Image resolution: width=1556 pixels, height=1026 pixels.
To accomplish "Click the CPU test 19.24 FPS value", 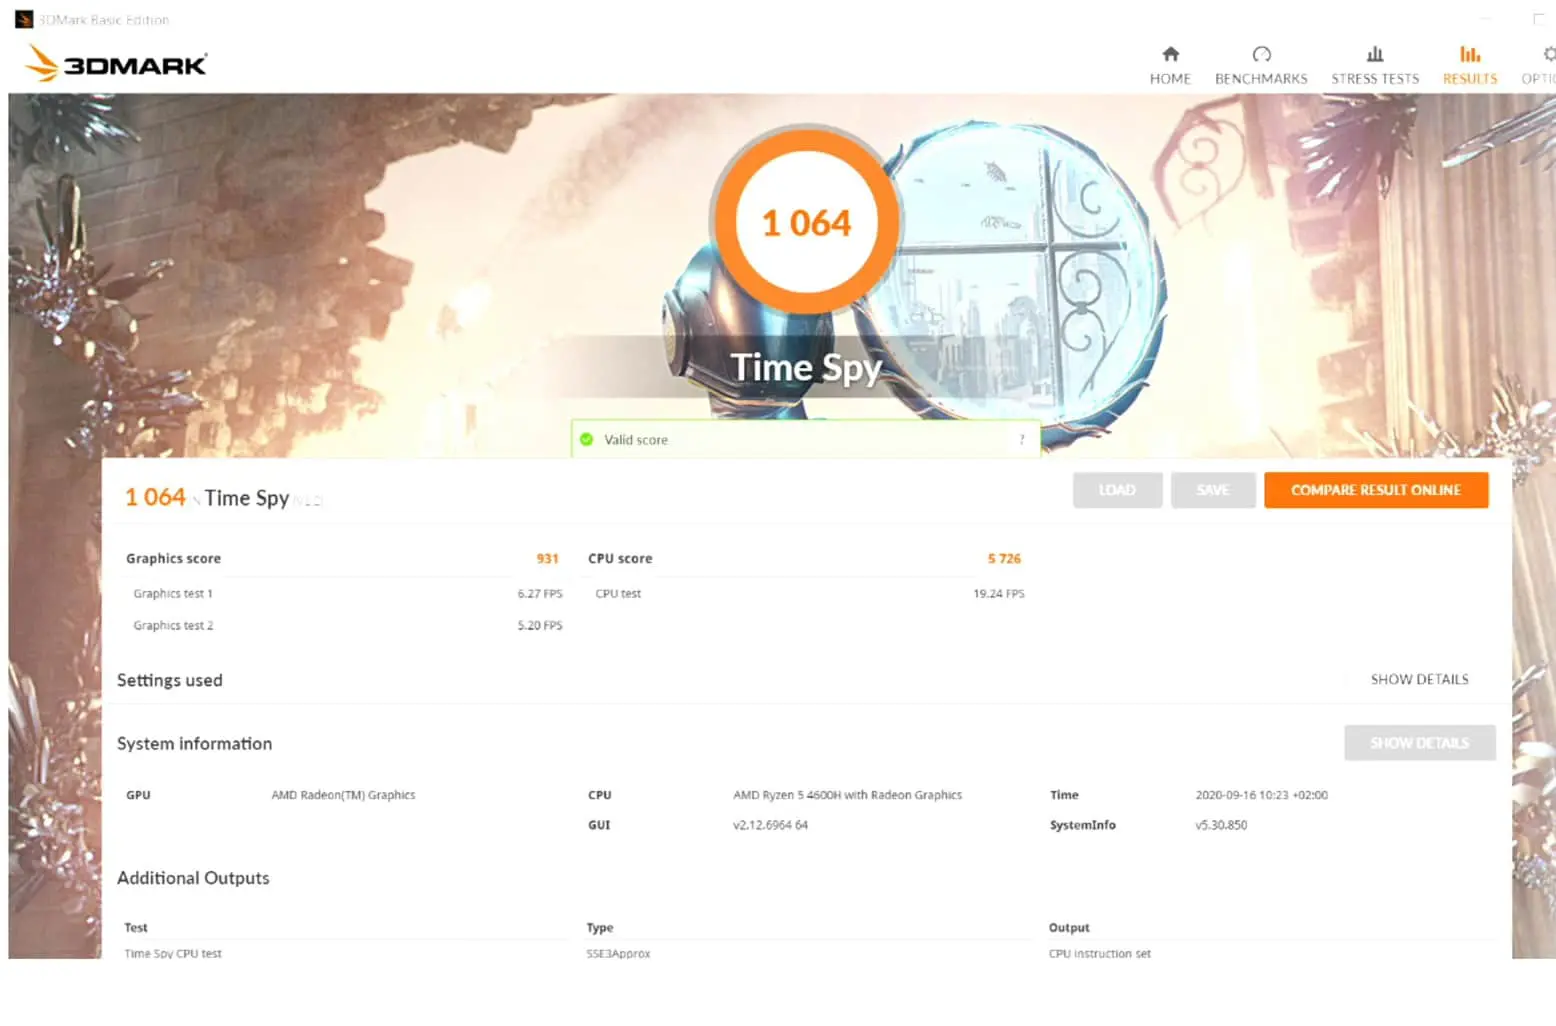I will coord(998,594).
